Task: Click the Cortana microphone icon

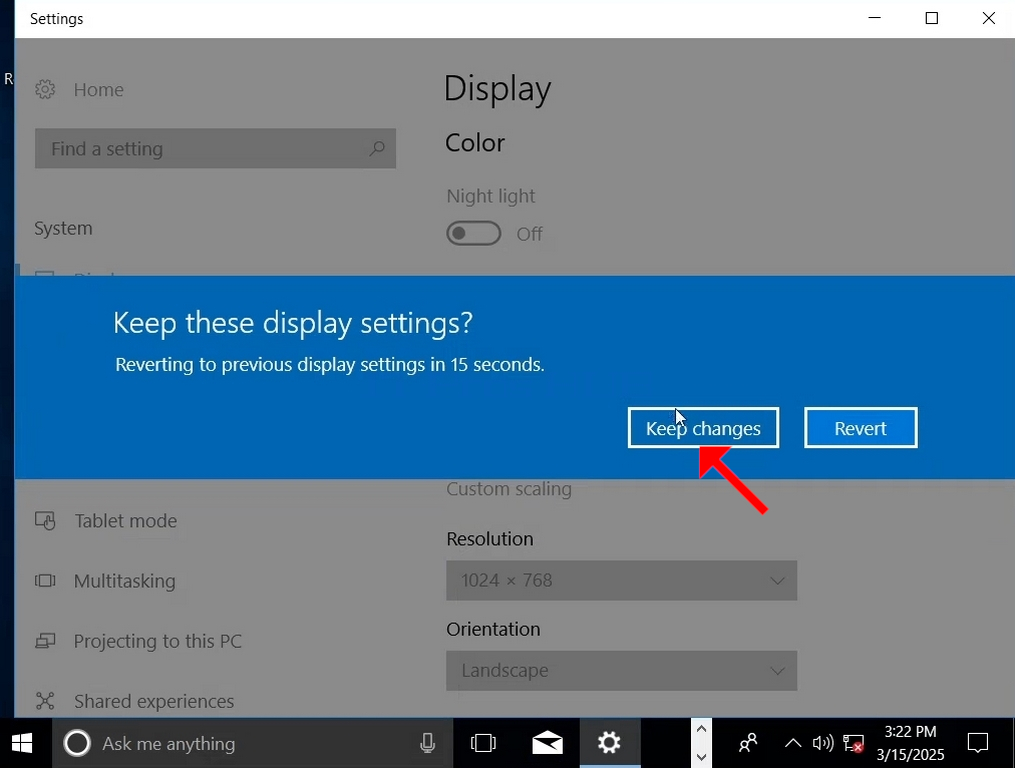Action: point(427,743)
